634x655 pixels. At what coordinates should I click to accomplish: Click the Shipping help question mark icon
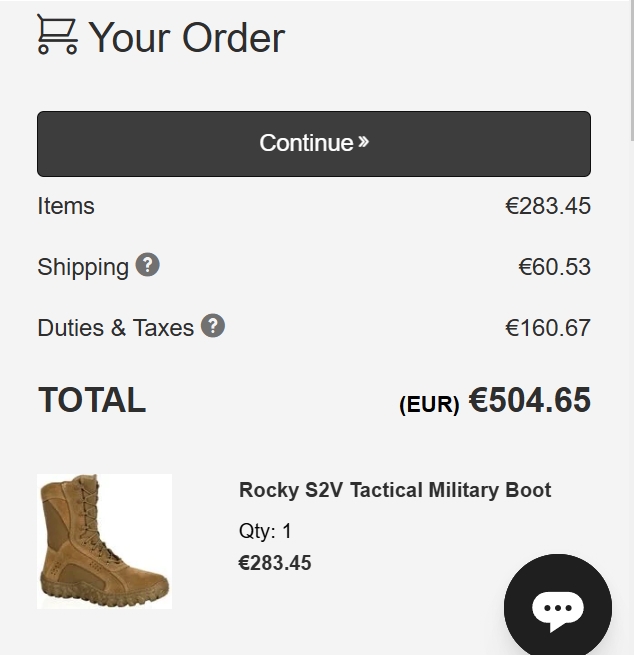(x=147, y=265)
